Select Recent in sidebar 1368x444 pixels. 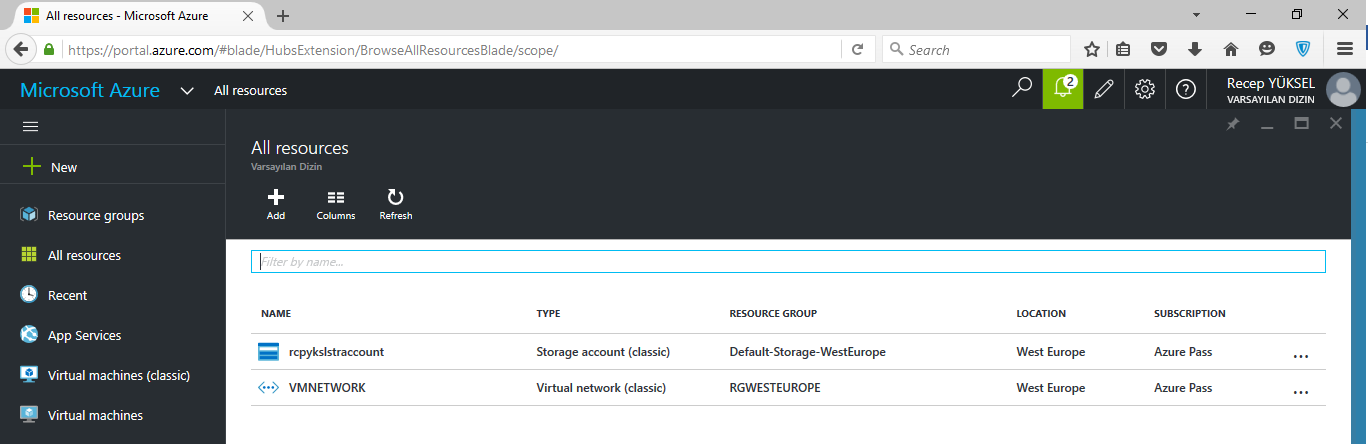(67, 295)
